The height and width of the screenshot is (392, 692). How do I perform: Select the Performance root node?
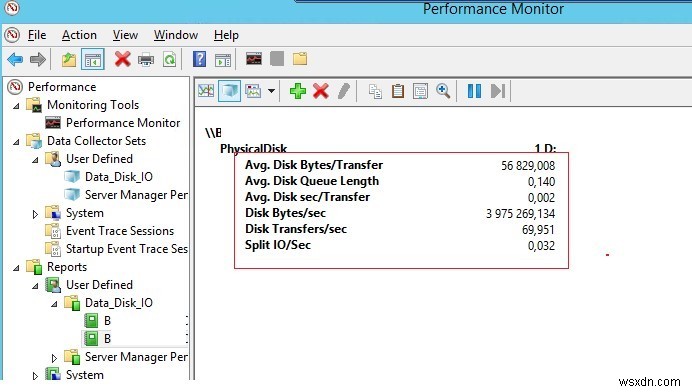coord(62,87)
